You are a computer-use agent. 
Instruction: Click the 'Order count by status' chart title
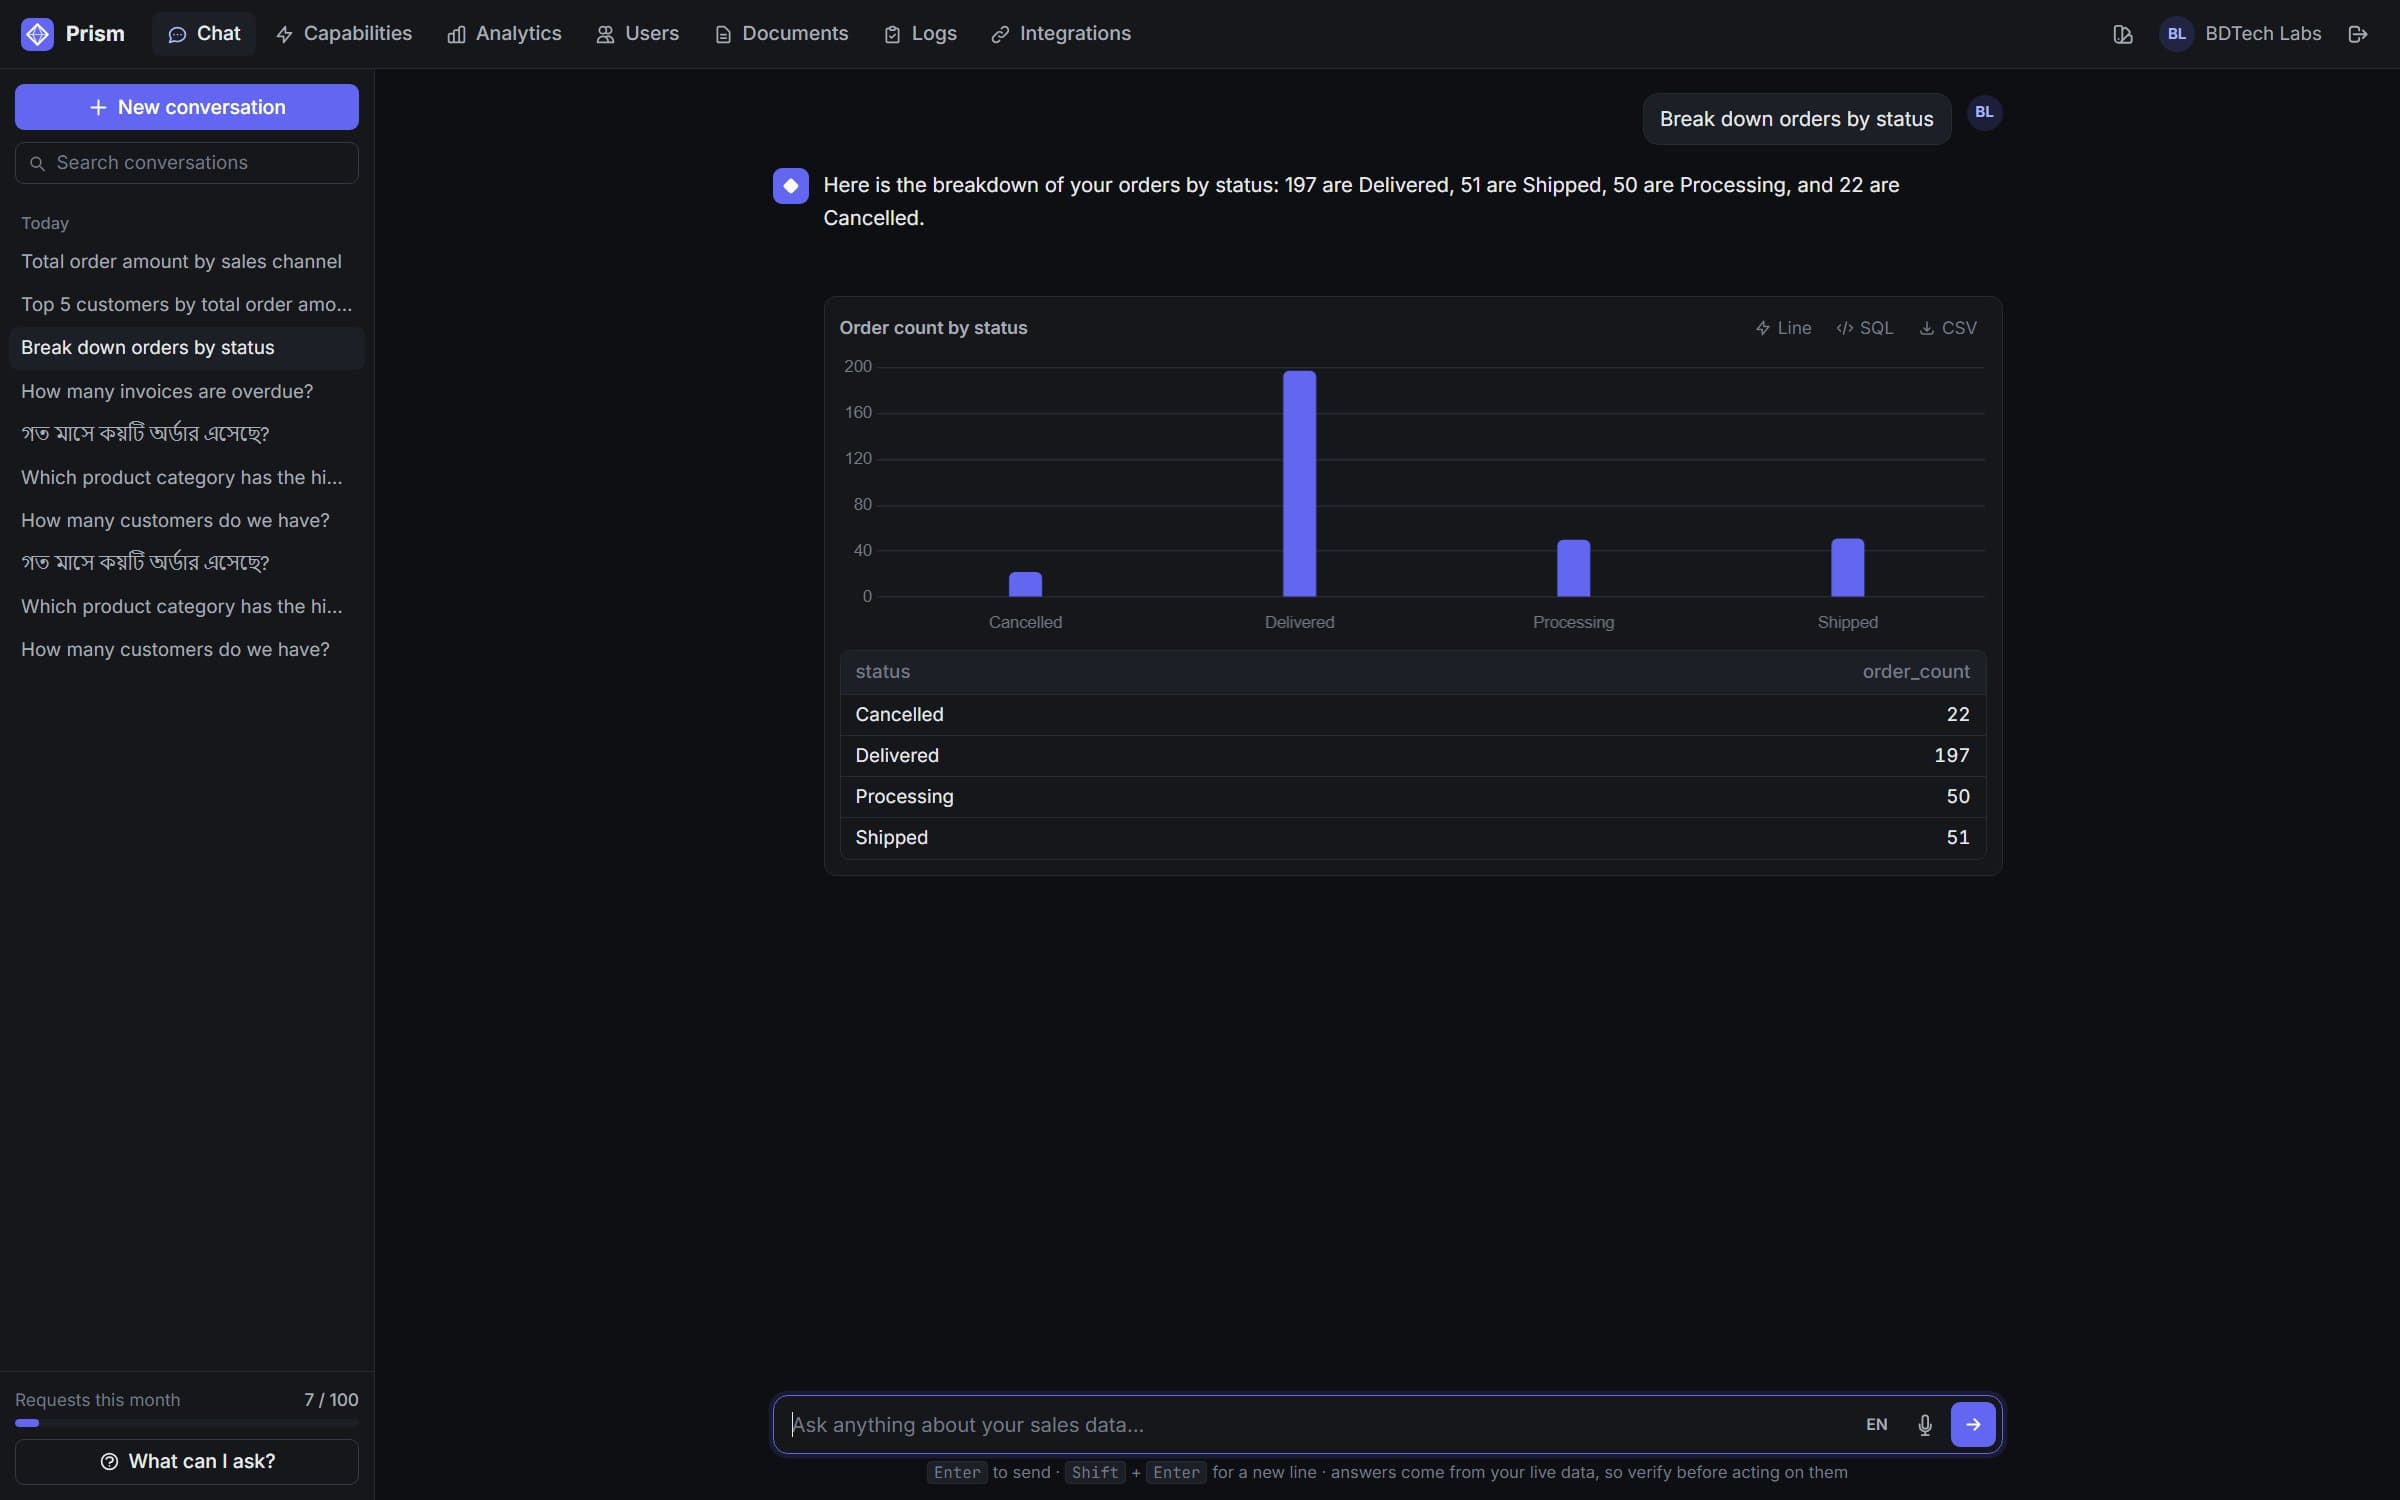[x=933, y=328]
